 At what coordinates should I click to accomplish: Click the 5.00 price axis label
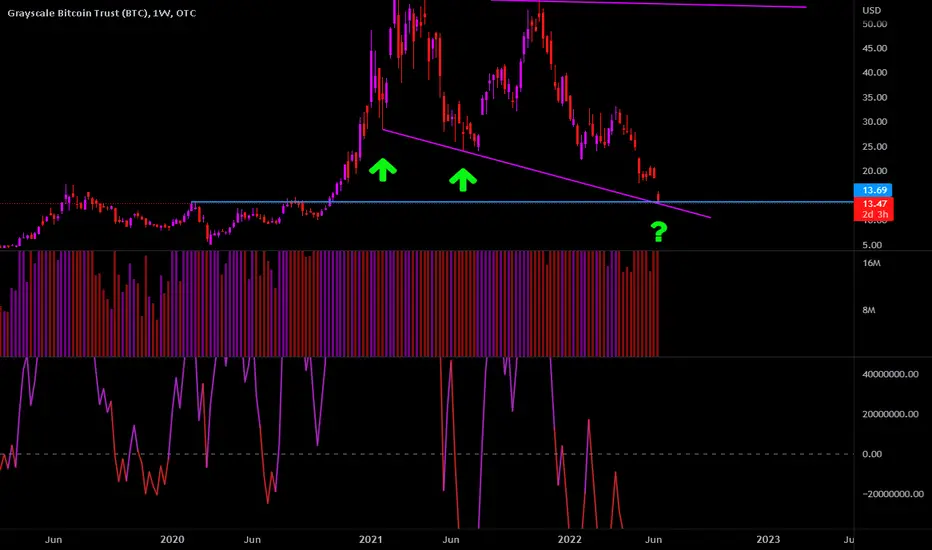point(872,245)
